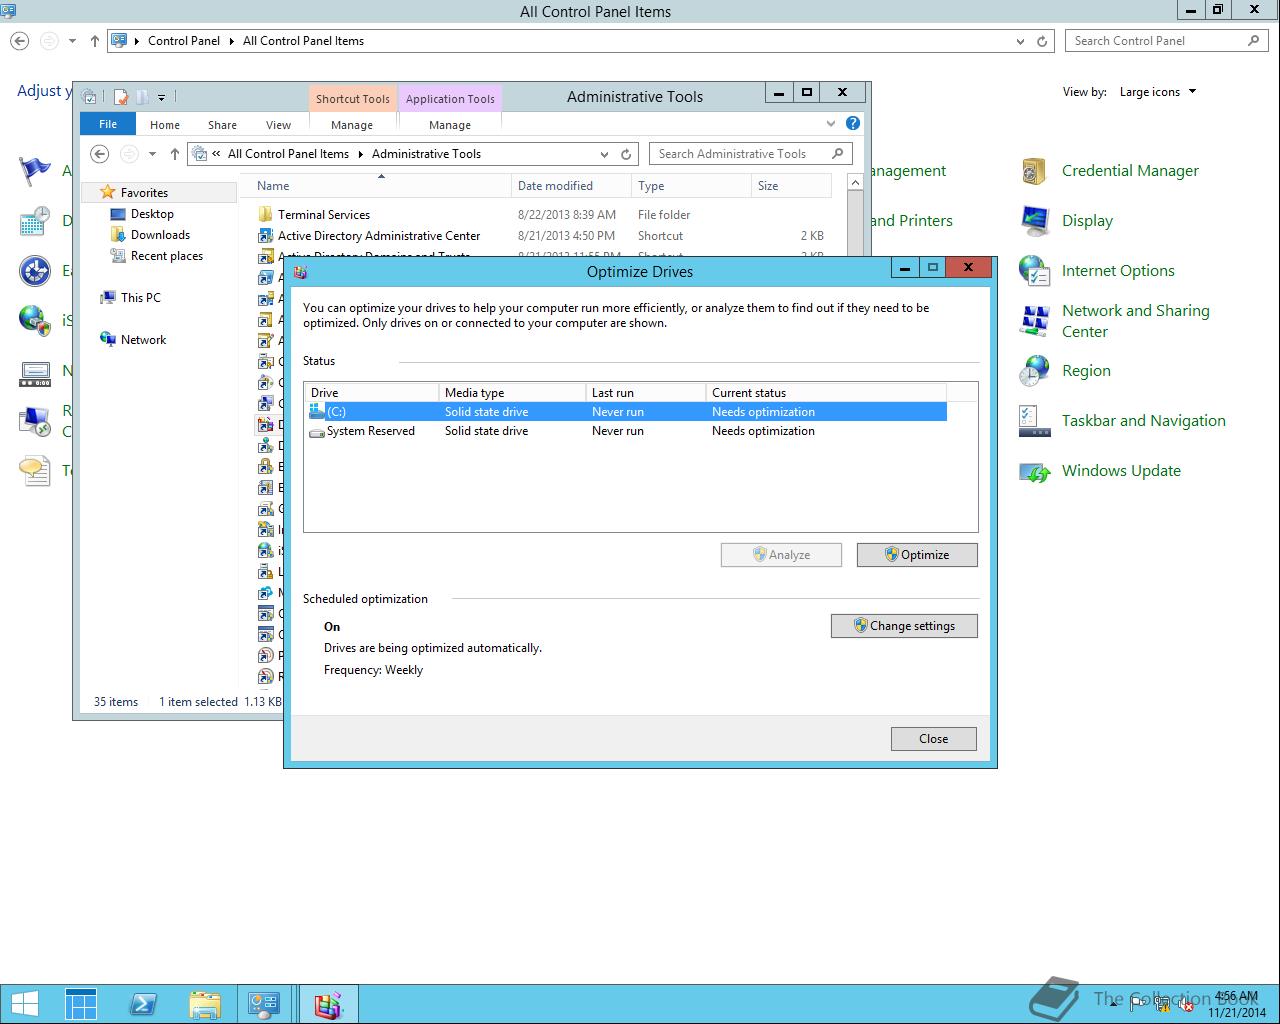Select the (C:) drive row

pos(627,412)
